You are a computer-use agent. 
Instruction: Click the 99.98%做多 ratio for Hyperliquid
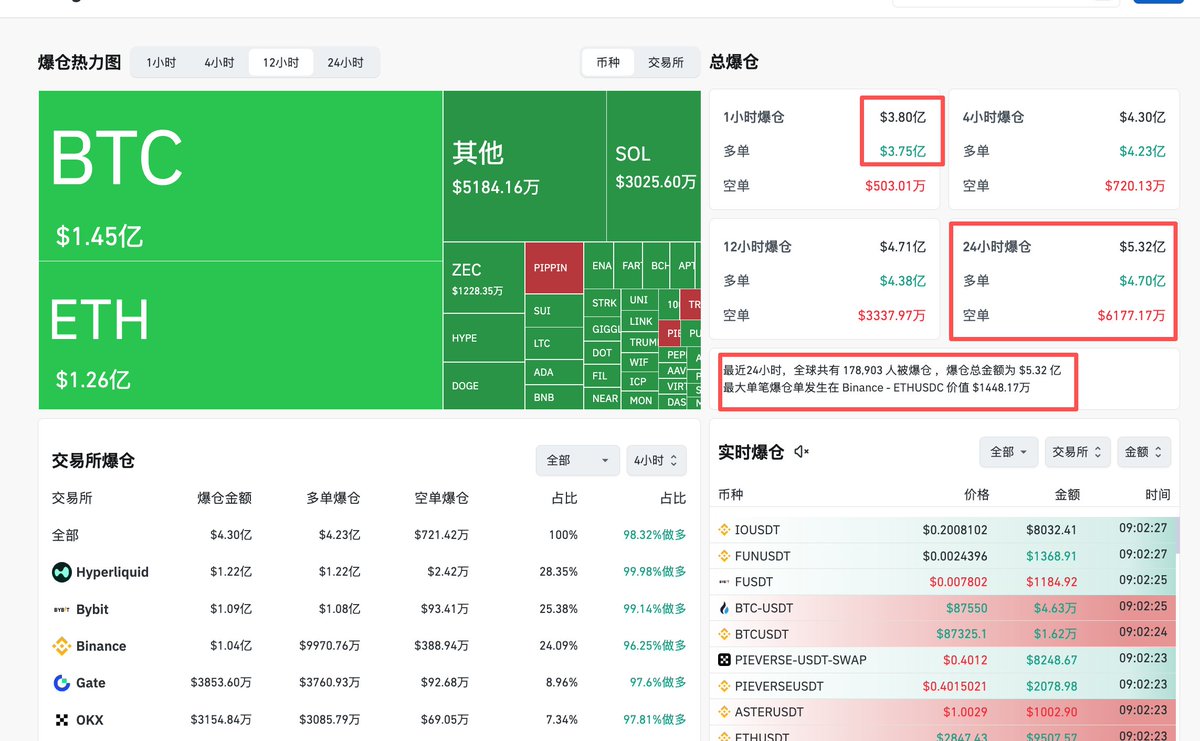(x=655, y=572)
